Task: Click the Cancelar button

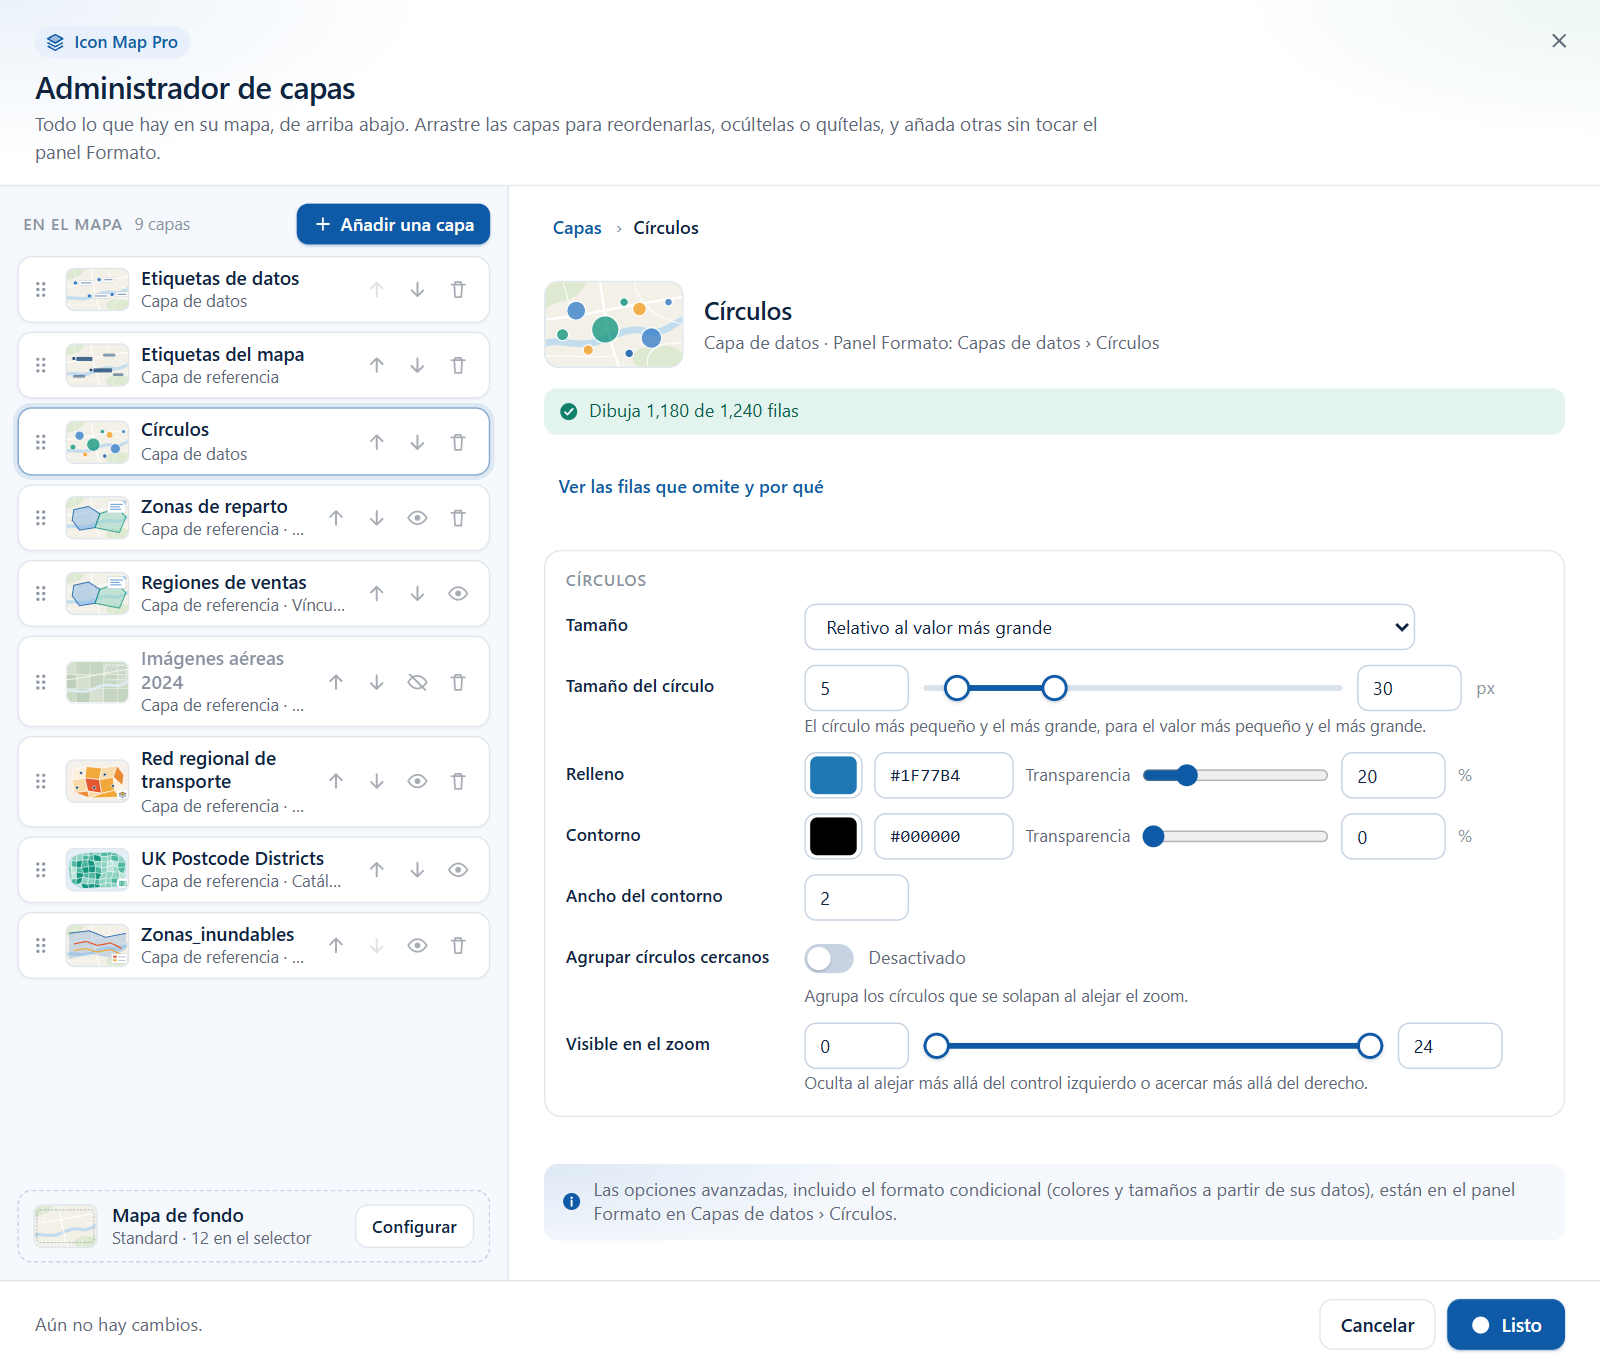Action: click(x=1377, y=1325)
